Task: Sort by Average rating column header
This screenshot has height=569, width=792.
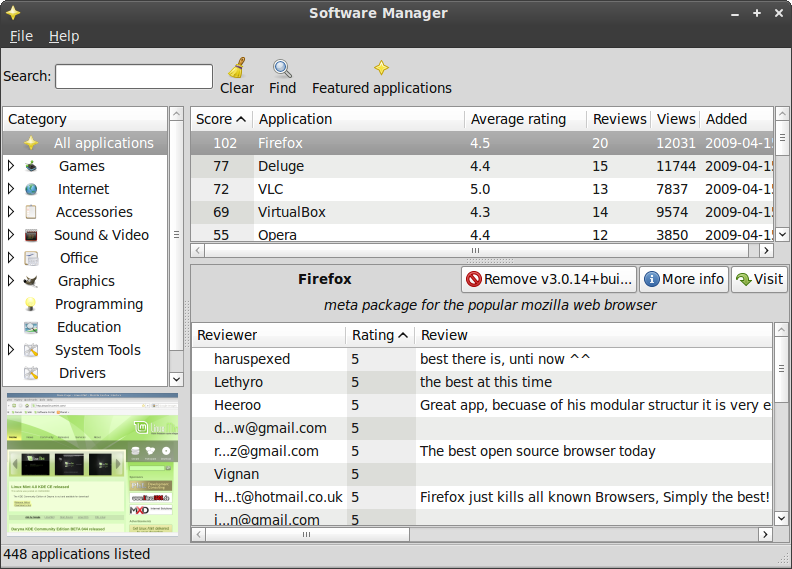Action: (525, 119)
